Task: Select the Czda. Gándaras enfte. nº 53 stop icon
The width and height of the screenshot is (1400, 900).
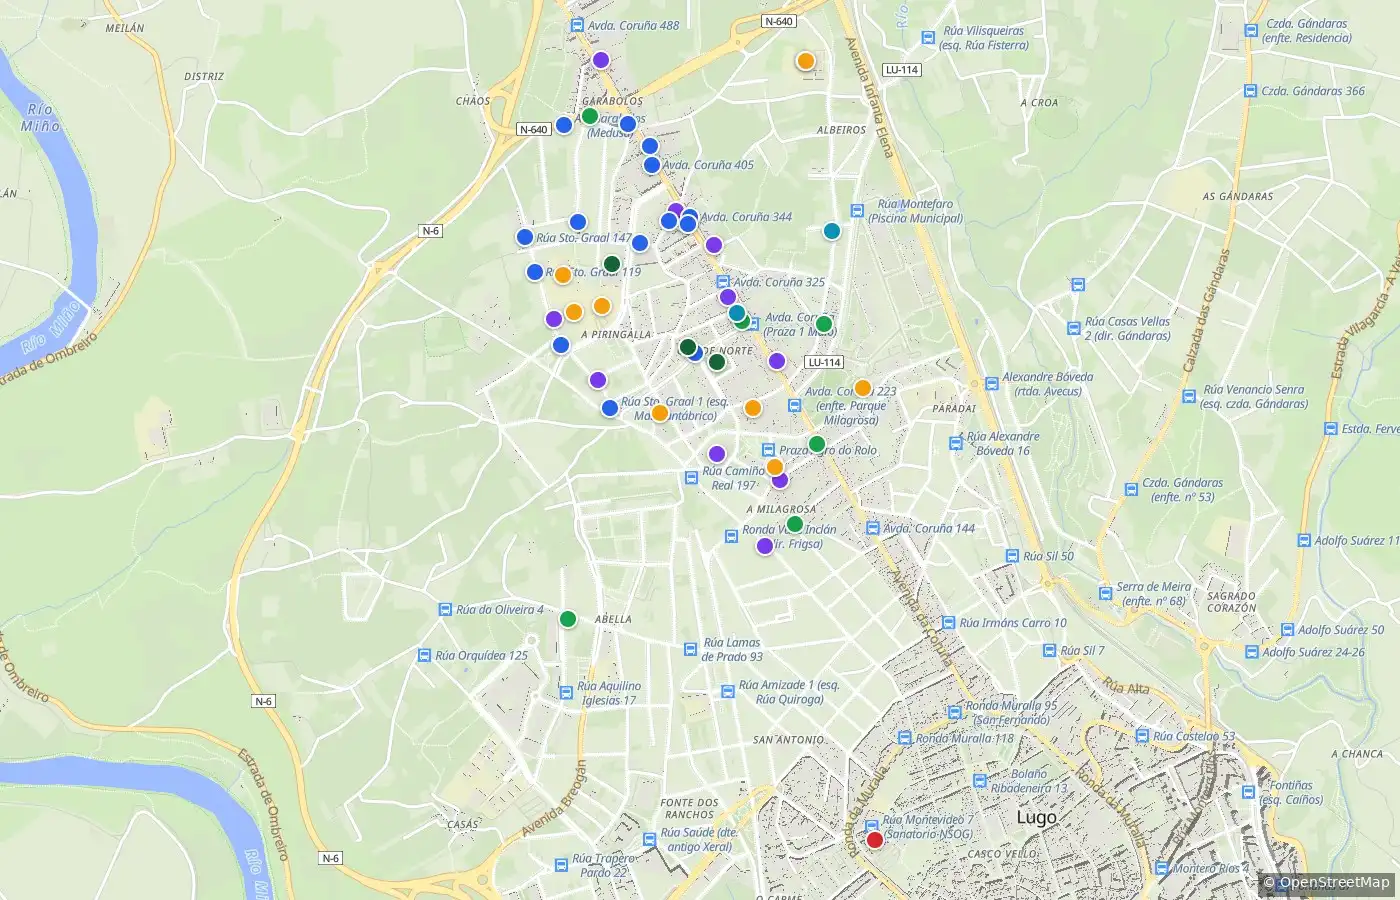Action: click(1131, 490)
